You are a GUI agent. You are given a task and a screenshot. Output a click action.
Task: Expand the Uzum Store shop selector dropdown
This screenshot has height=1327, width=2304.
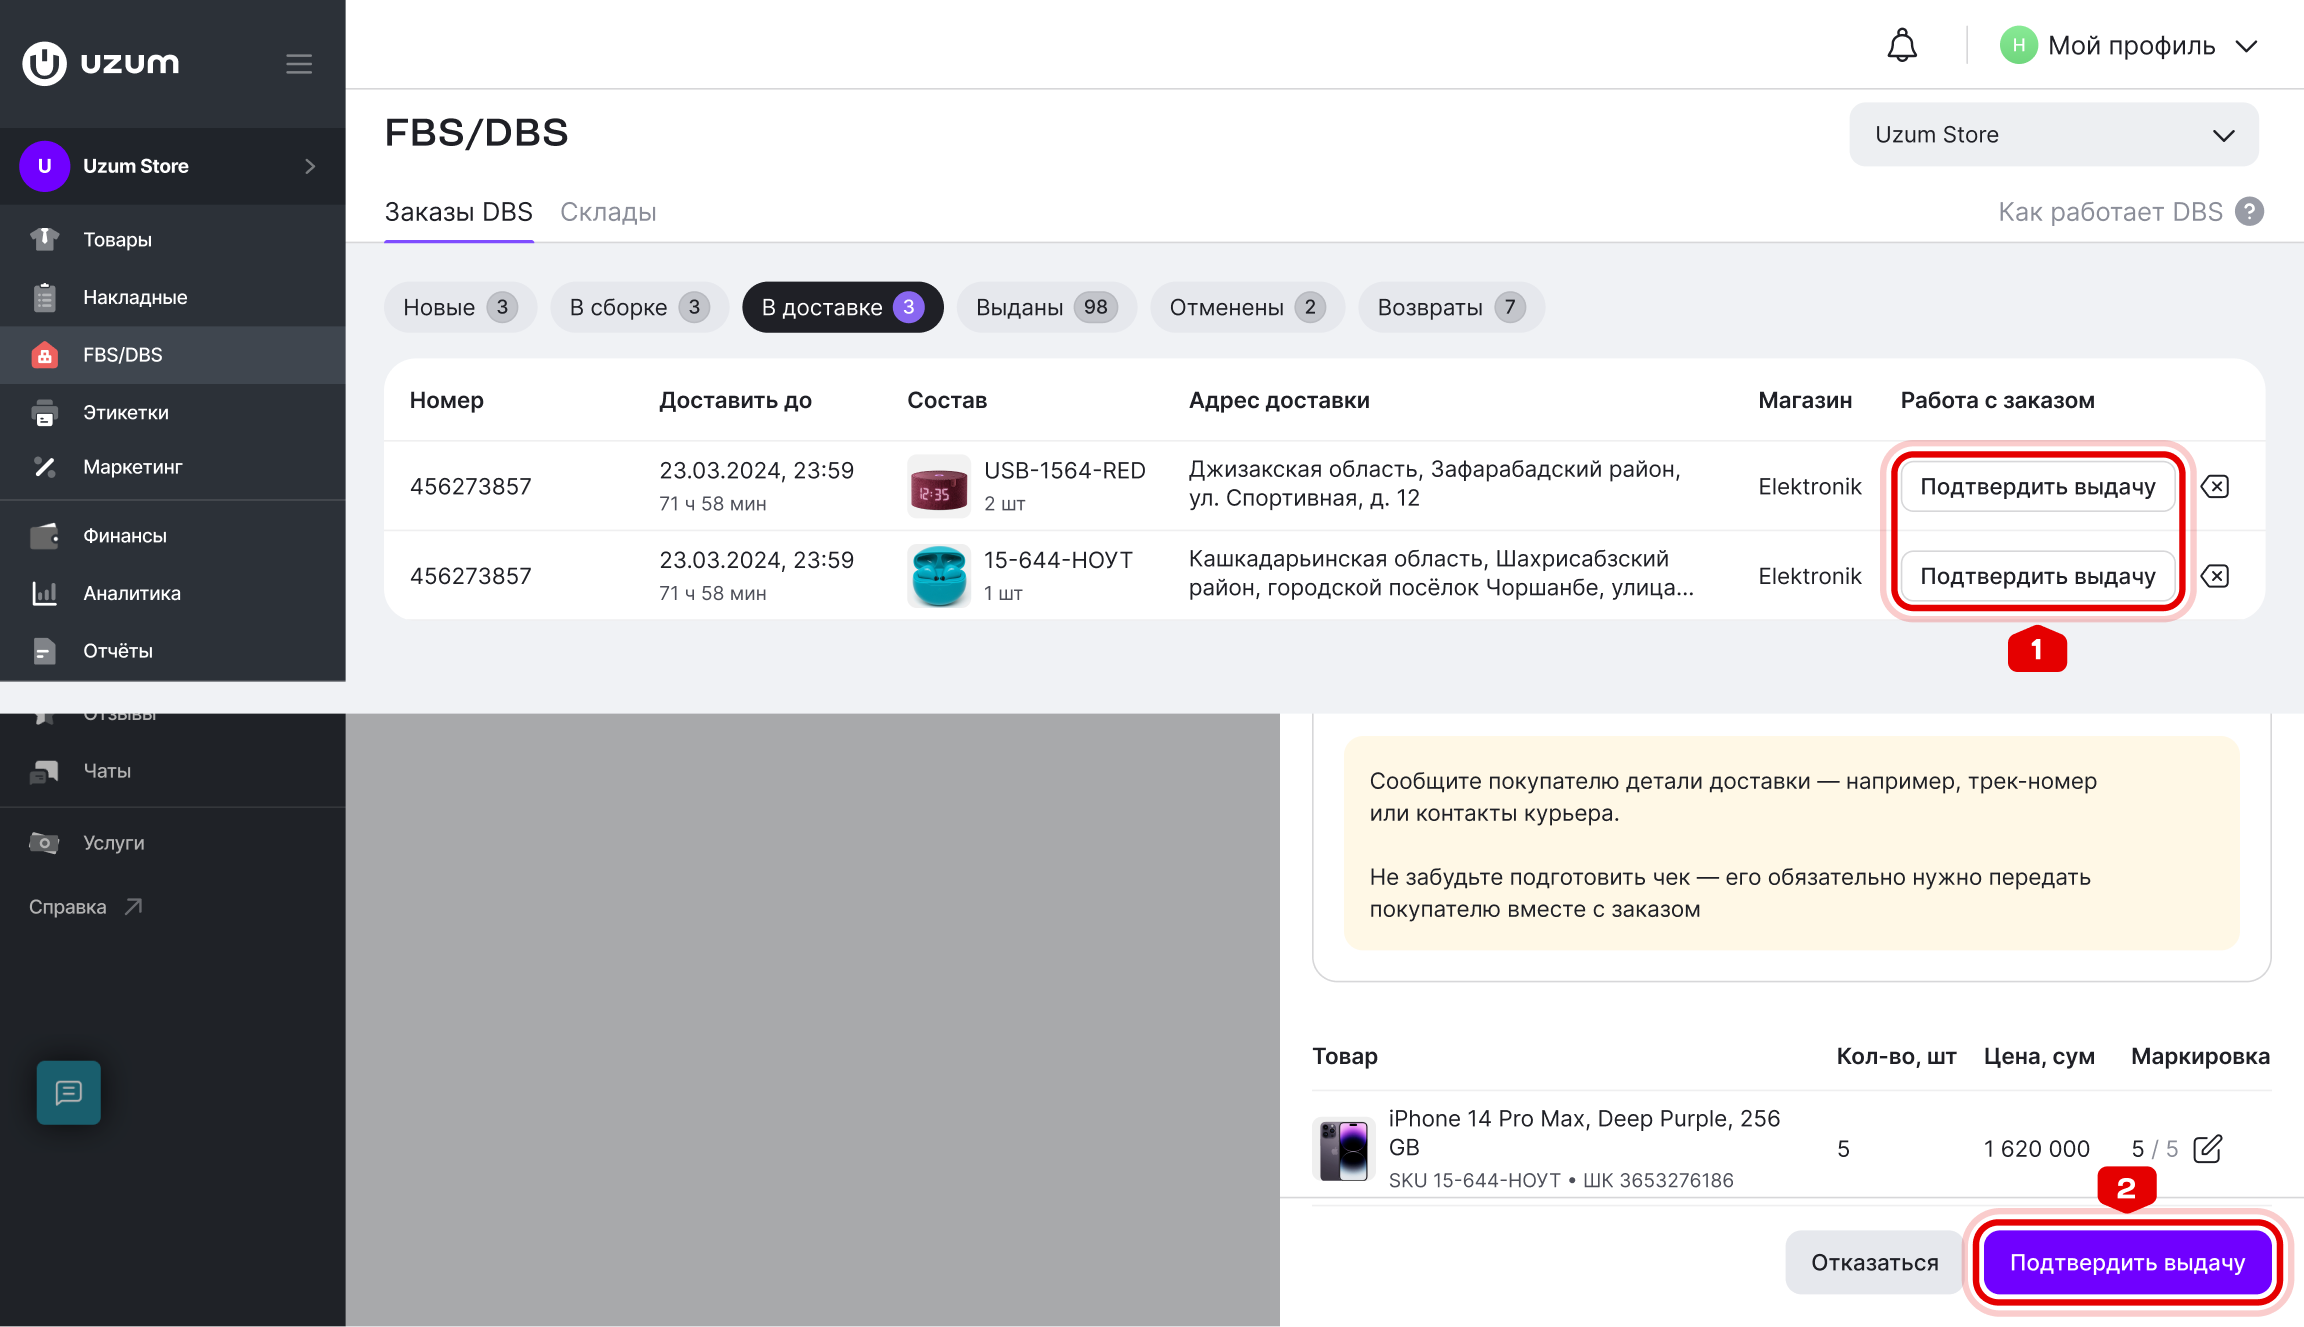[x=2054, y=135]
